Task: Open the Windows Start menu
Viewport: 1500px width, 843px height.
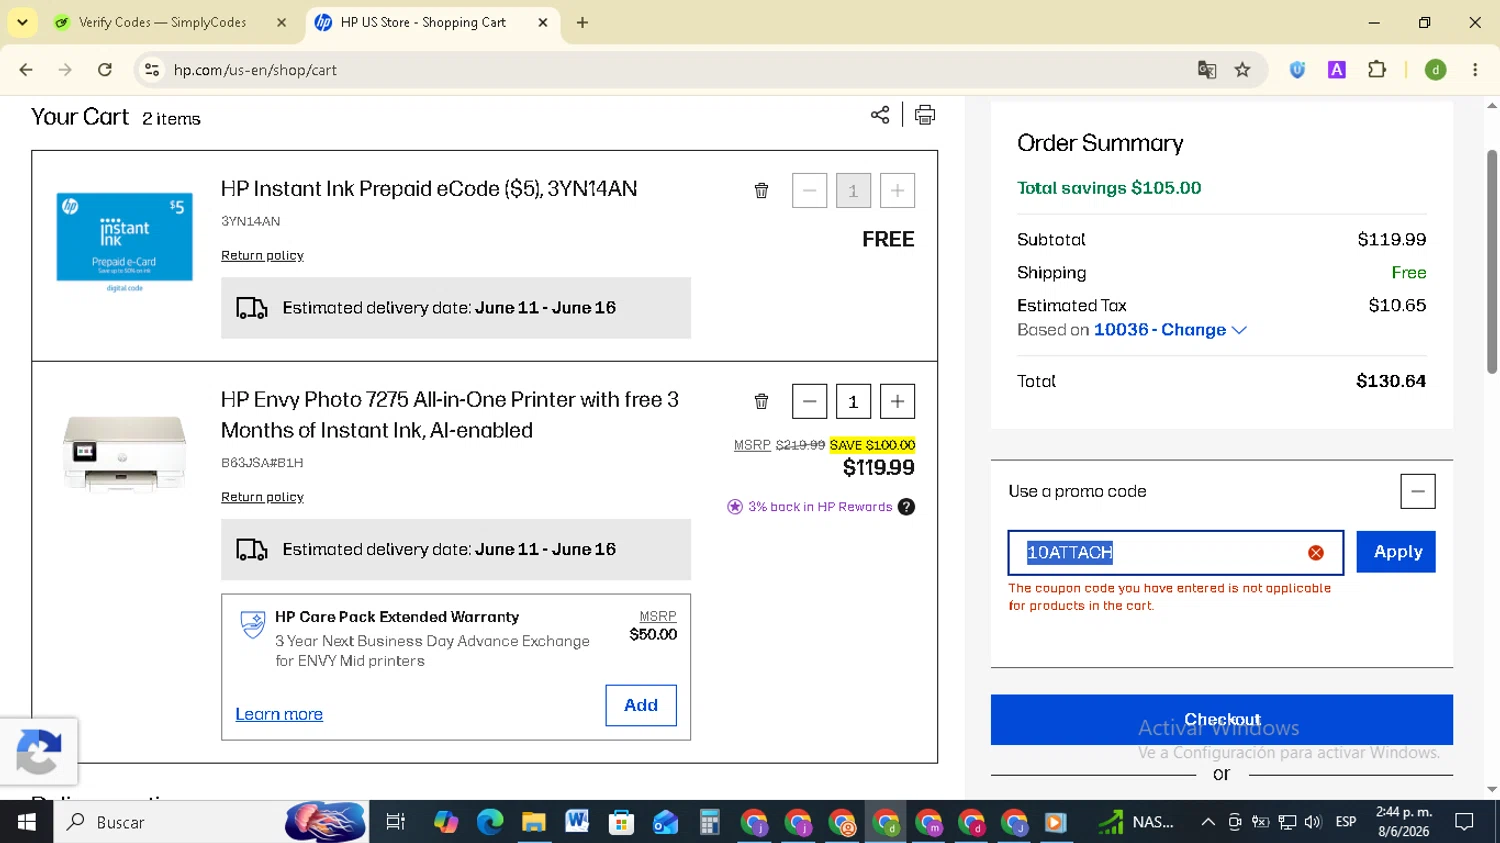Action: [26, 822]
